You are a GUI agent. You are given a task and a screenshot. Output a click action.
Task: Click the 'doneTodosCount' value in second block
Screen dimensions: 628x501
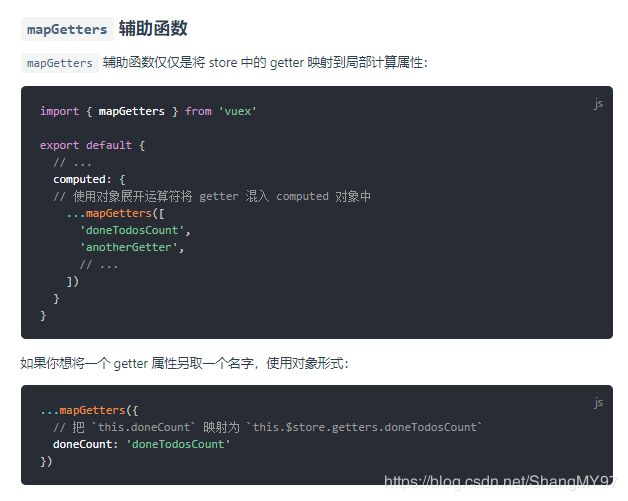tap(178, 444)
